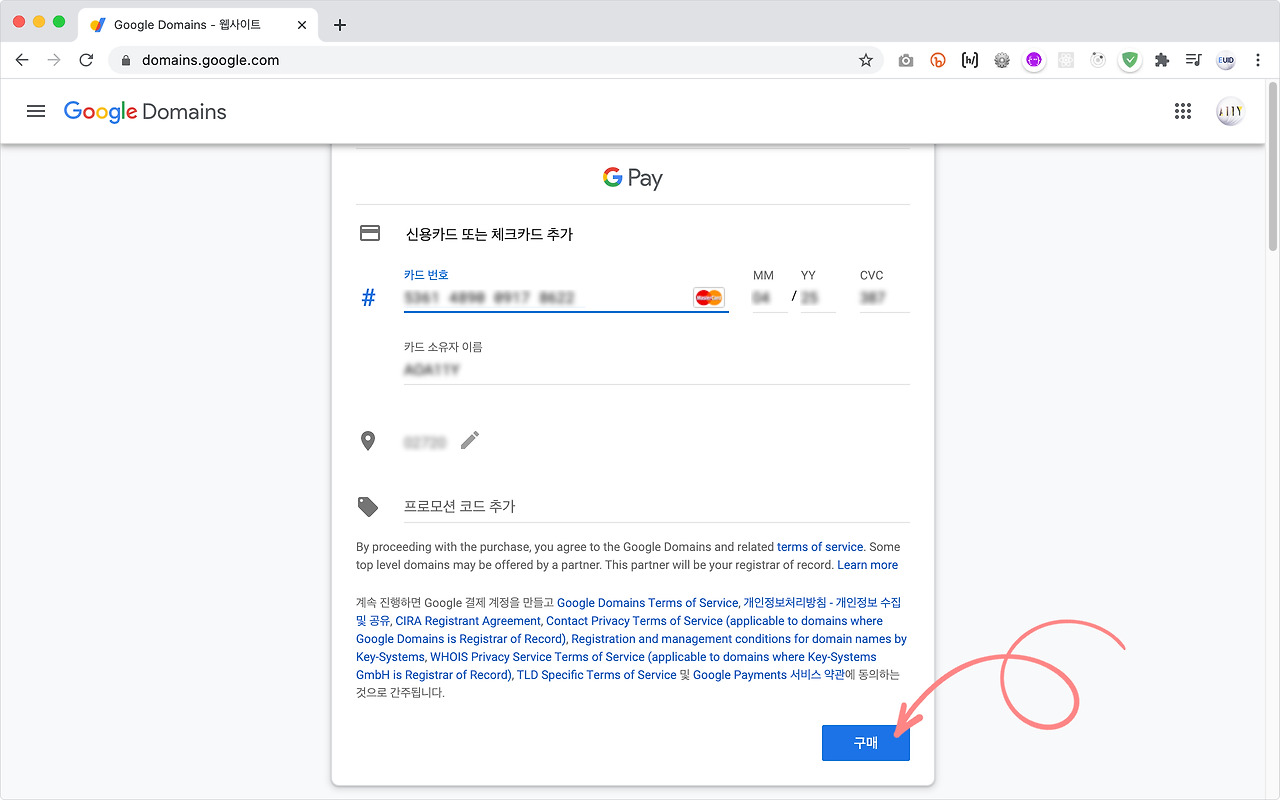This screenshot has height=800, width=1280.
Task: Click the 프로모션 코드 추가 field
Action: [656, 506]
